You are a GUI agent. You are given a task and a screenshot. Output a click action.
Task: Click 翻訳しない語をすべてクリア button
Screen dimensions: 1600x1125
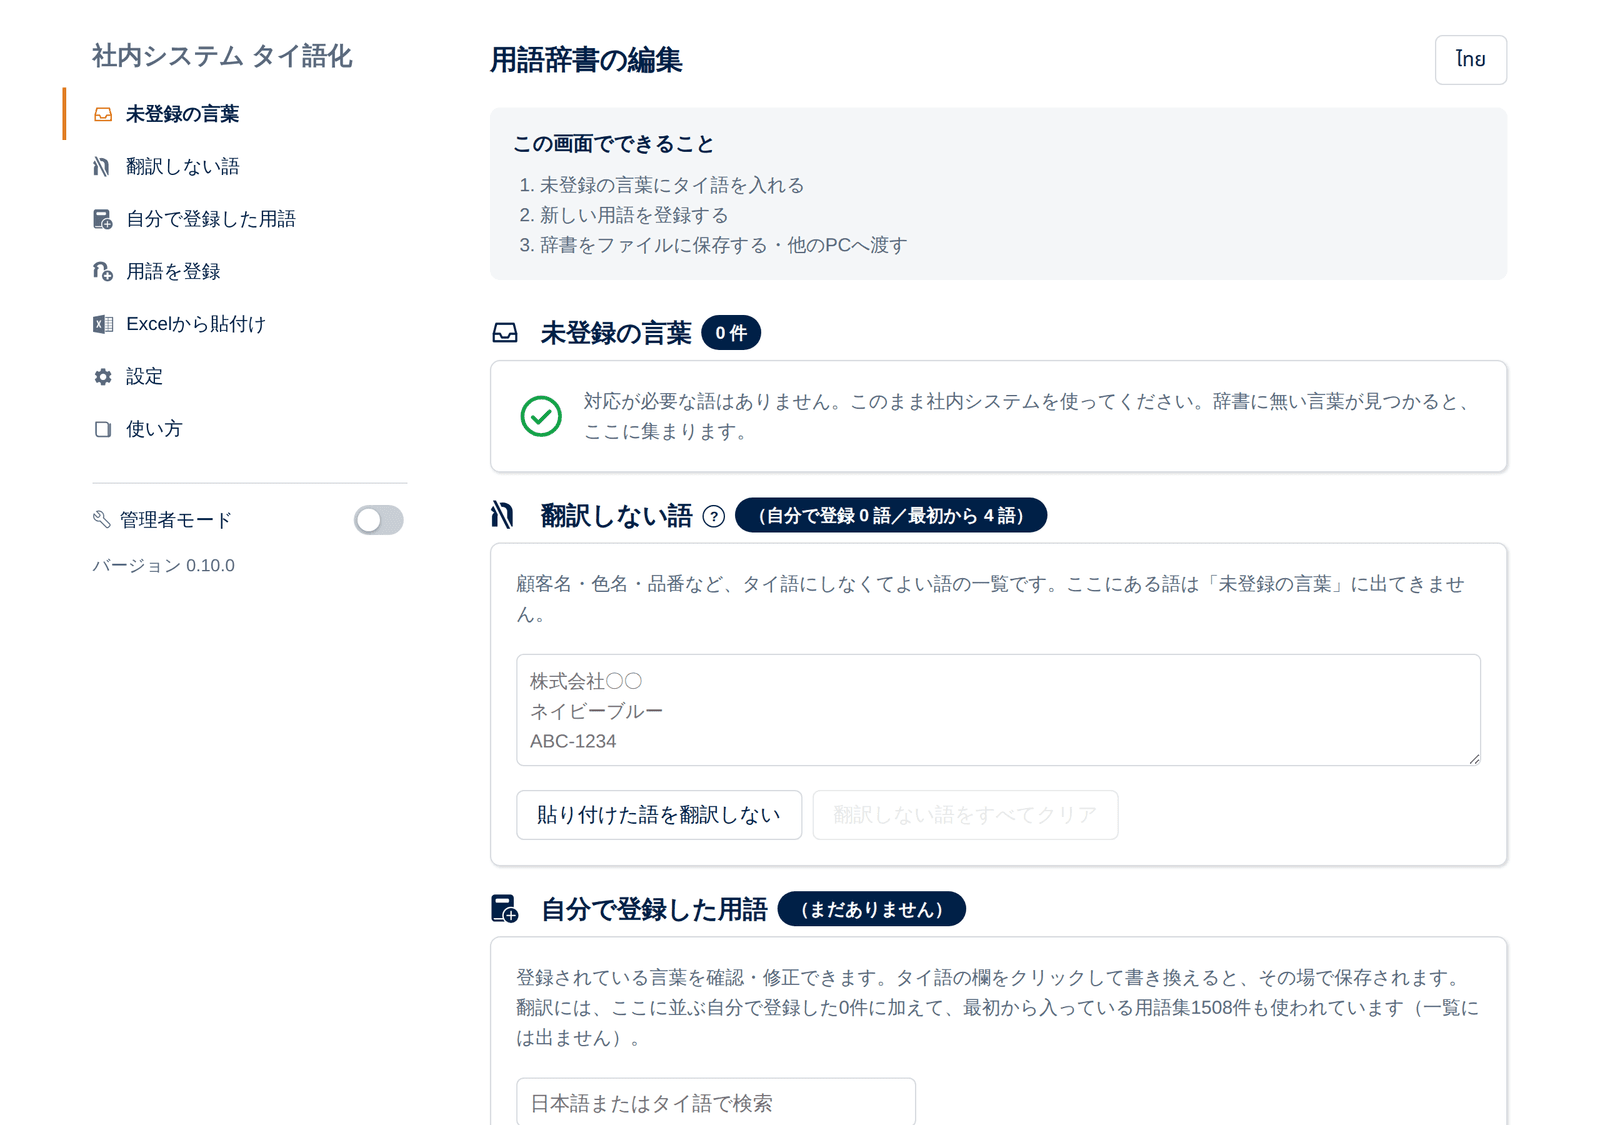[965, 815]
